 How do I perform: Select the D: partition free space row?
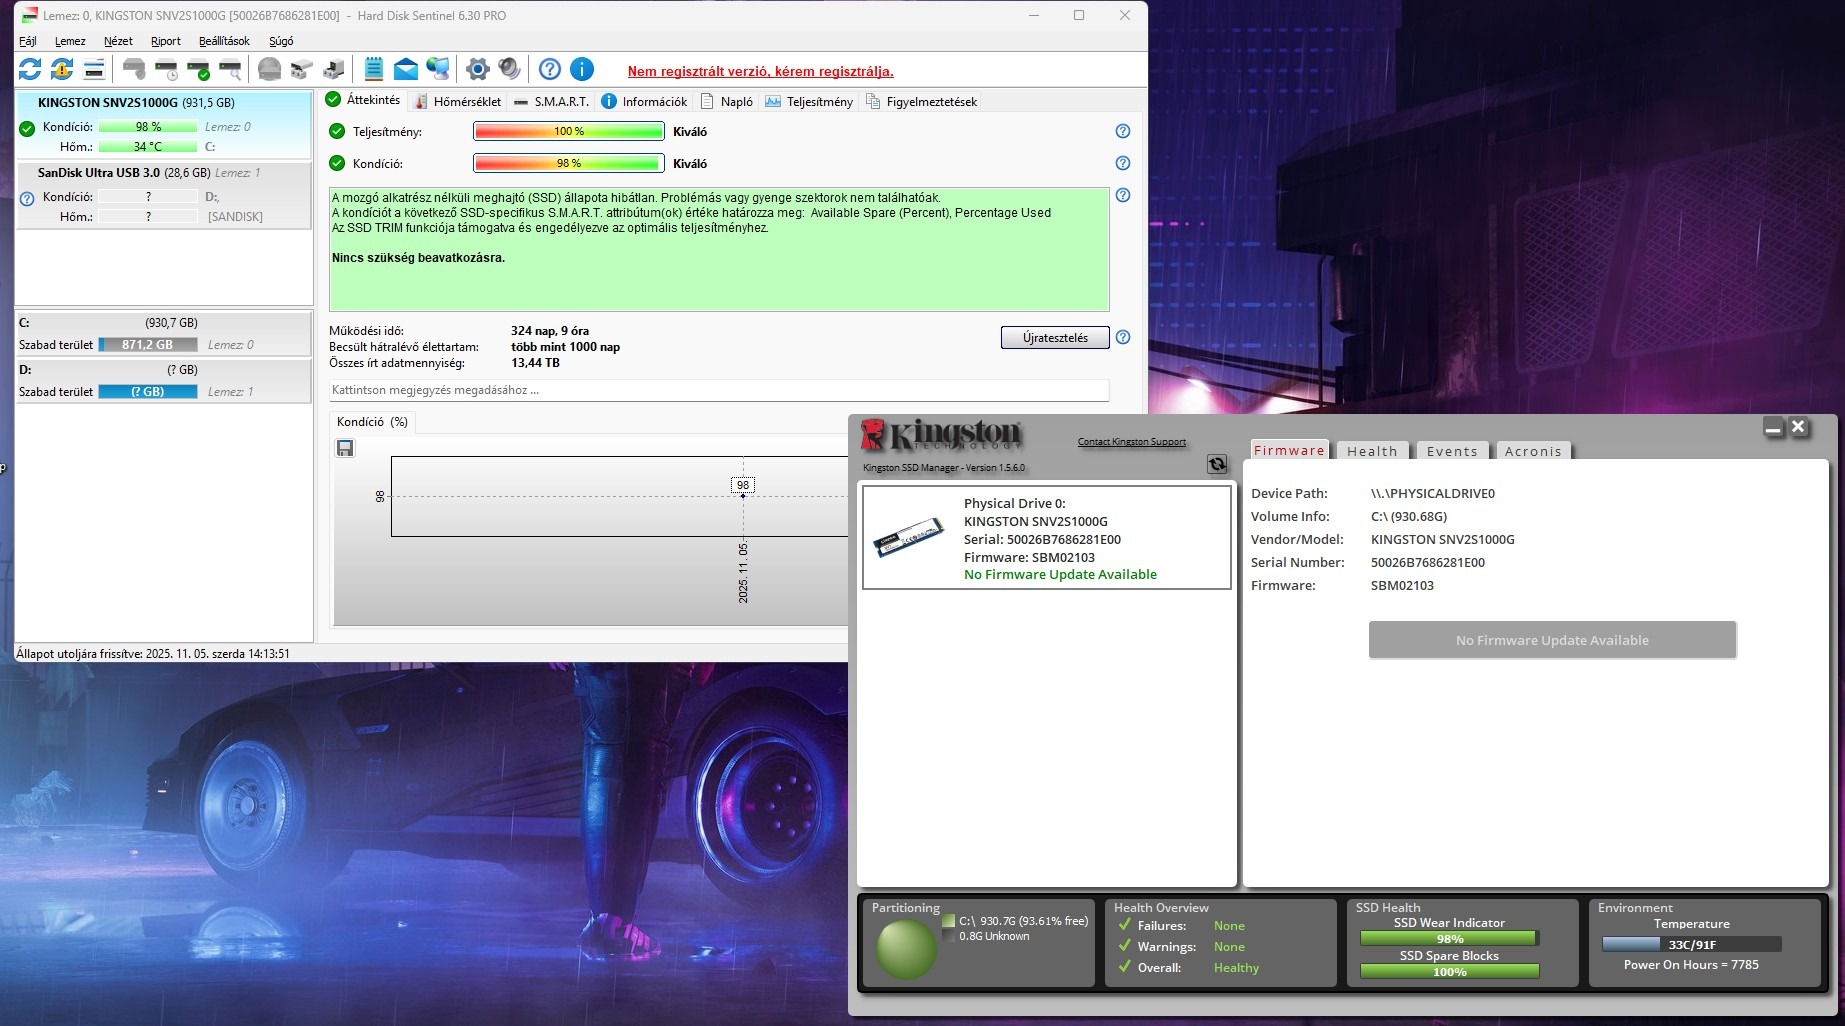[x=164, y=381]
